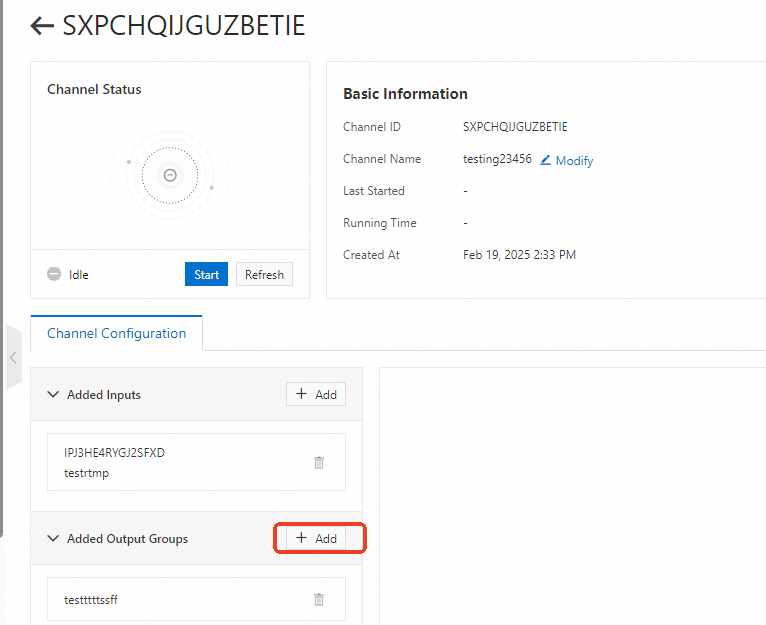
Task: Click the Channel Status heading
Action: pyautogui.click(x=94, y=89)
